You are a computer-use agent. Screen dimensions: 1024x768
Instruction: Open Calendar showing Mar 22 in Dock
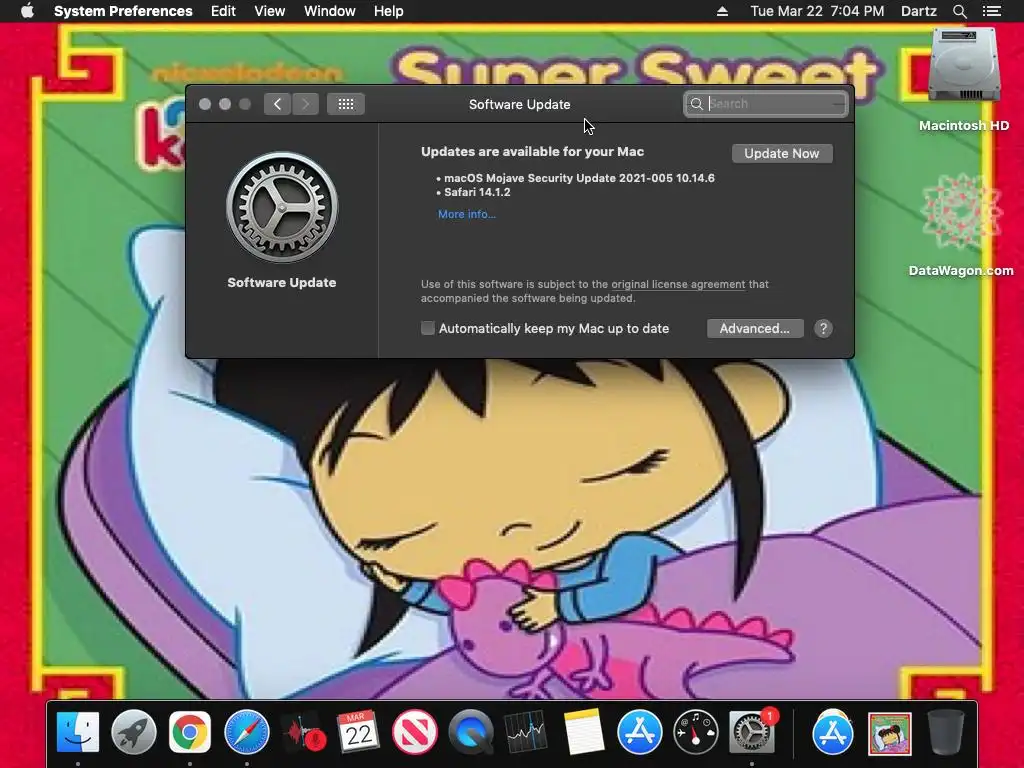pos(358,732)
